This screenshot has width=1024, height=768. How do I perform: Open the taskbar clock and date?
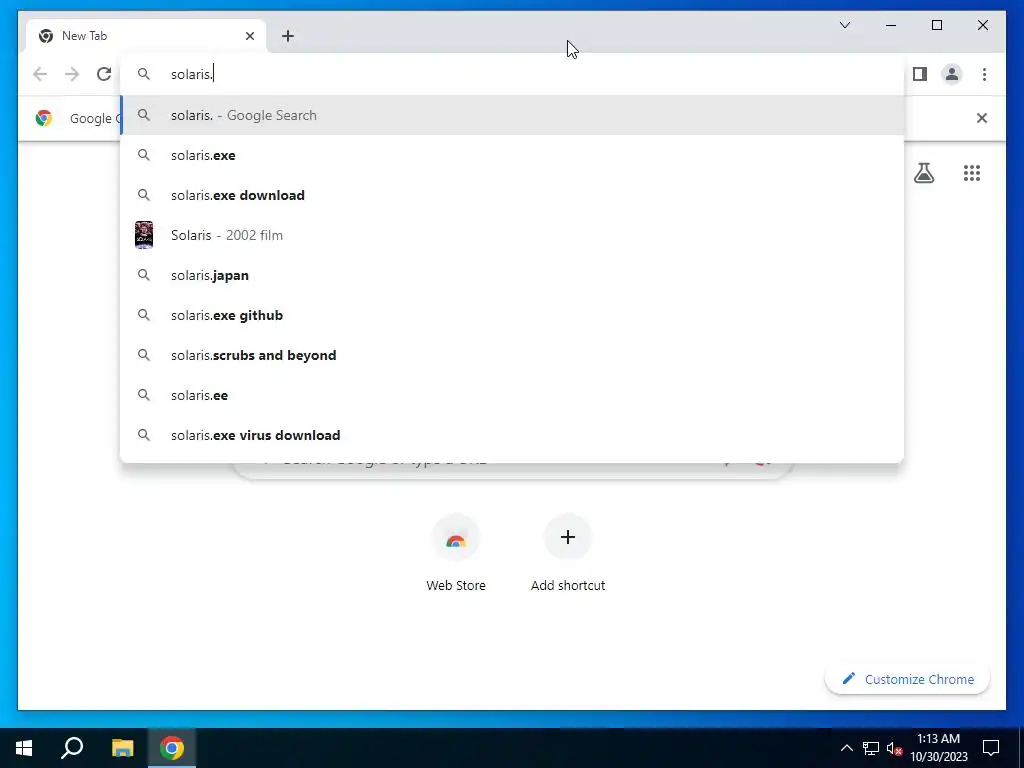tap(938, 748)
